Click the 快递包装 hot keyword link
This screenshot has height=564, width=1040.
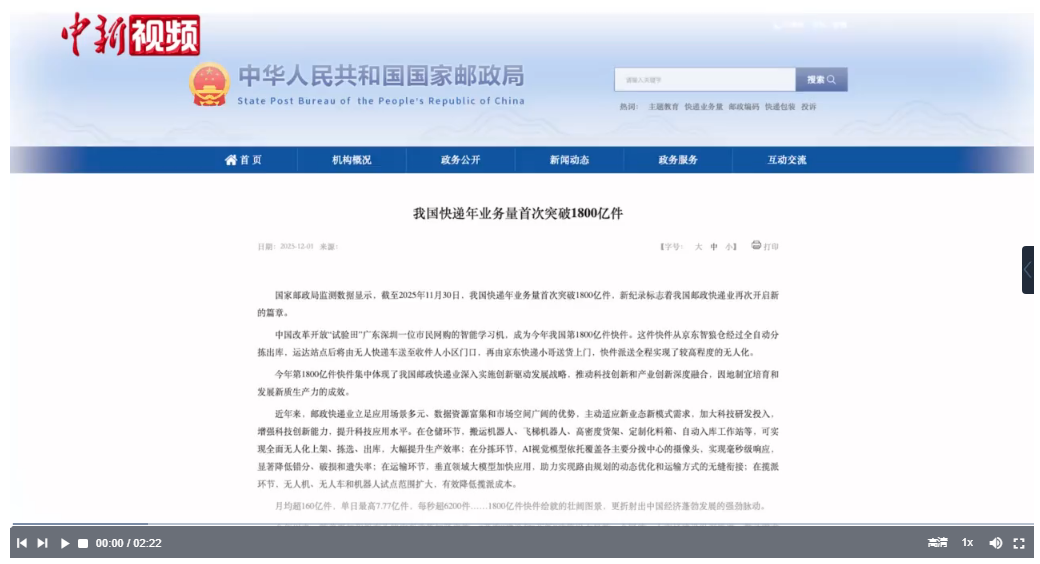tap(780, 106)
